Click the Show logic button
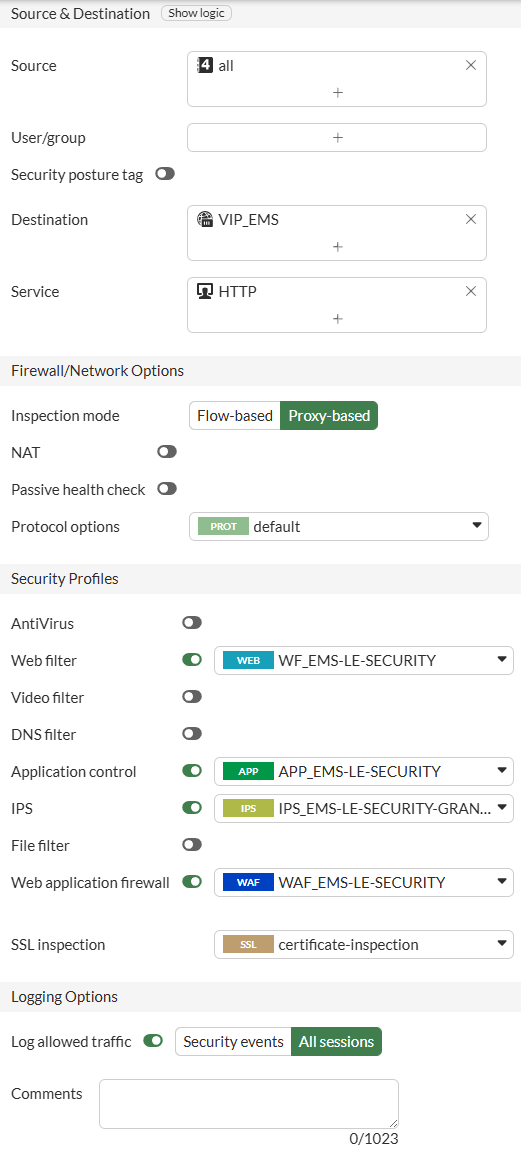Viewport: 521px width, 1150px height. point(197,13)
